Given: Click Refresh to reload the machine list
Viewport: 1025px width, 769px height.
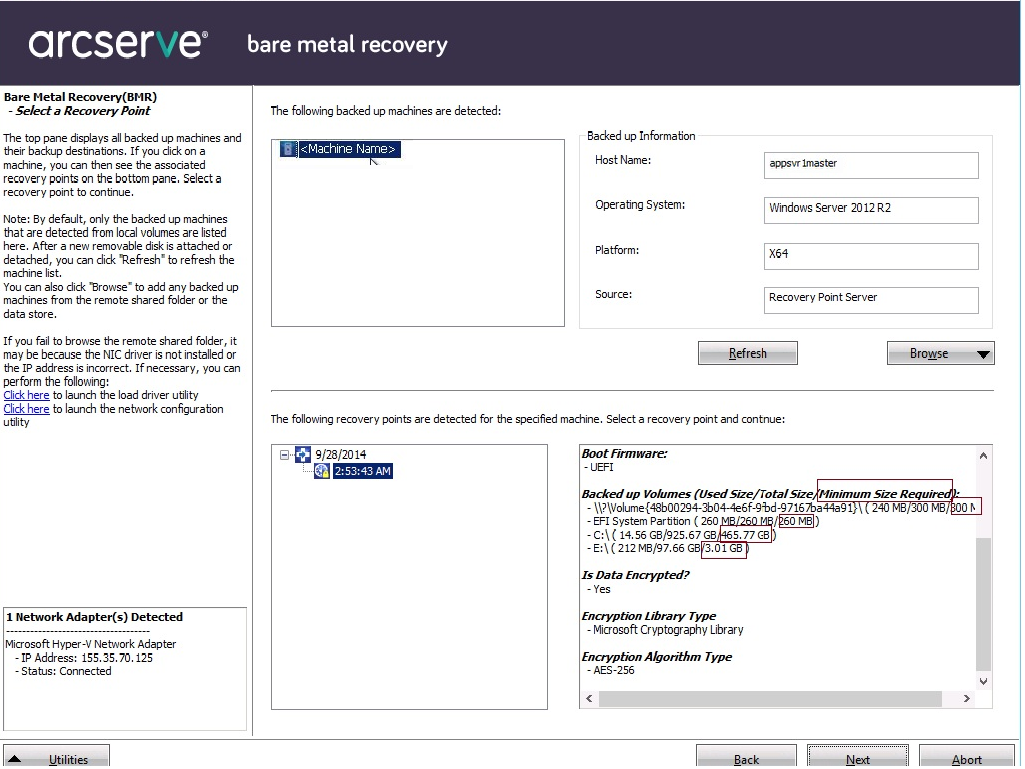Looking at the screenshot, I should point(747,352).
